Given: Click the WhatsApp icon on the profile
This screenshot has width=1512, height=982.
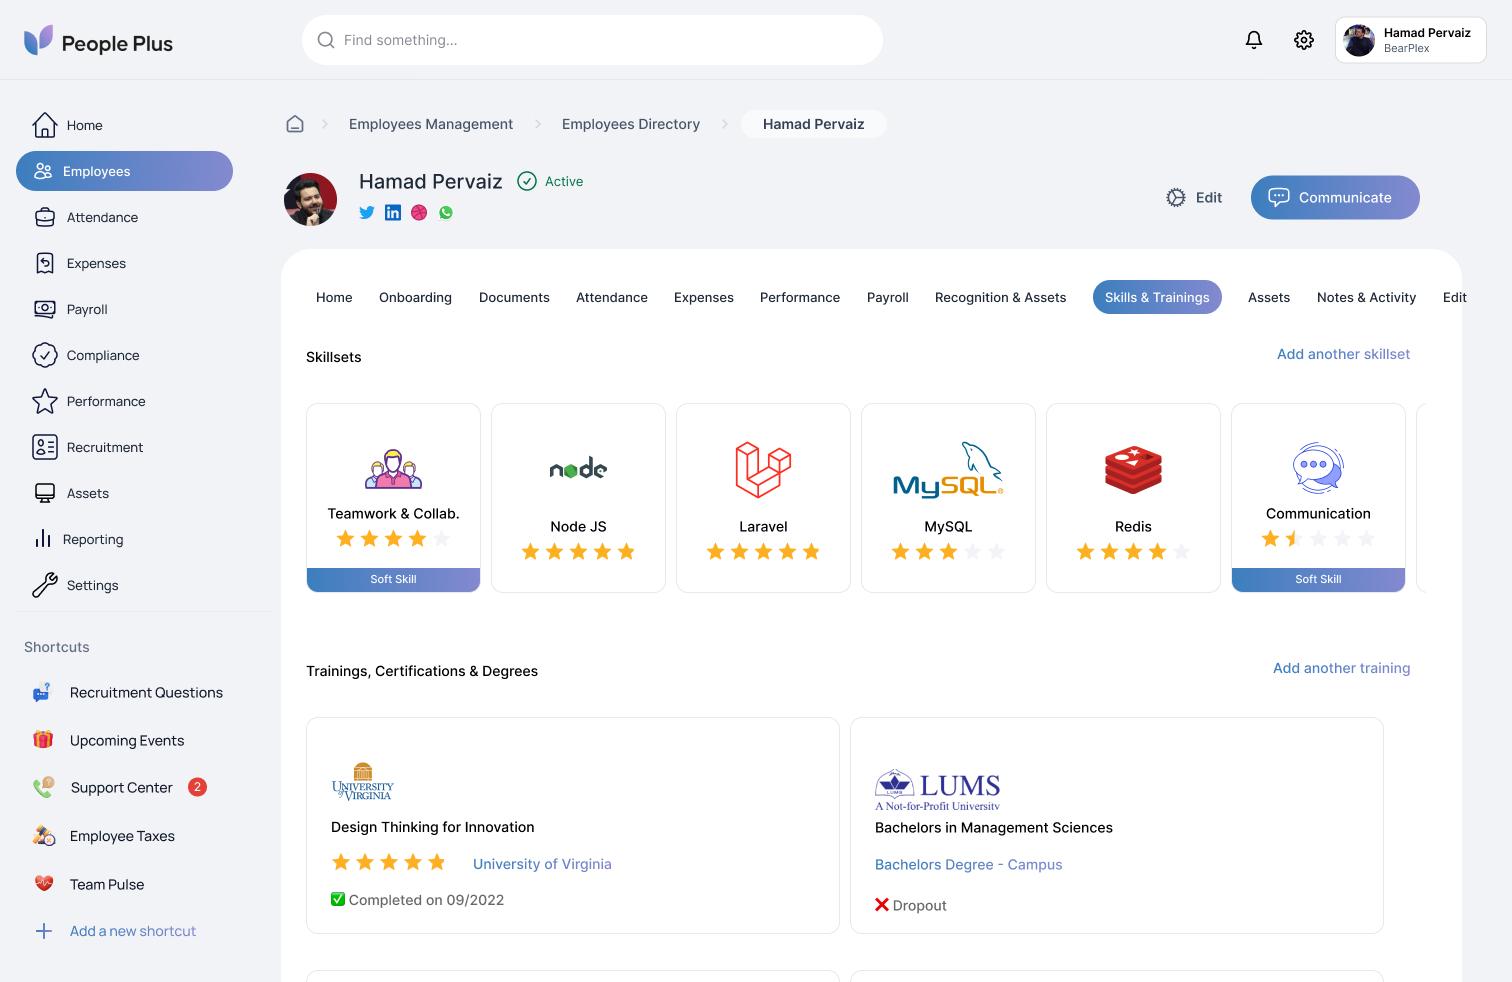Looking at the screenshot, I should (445, 212).
